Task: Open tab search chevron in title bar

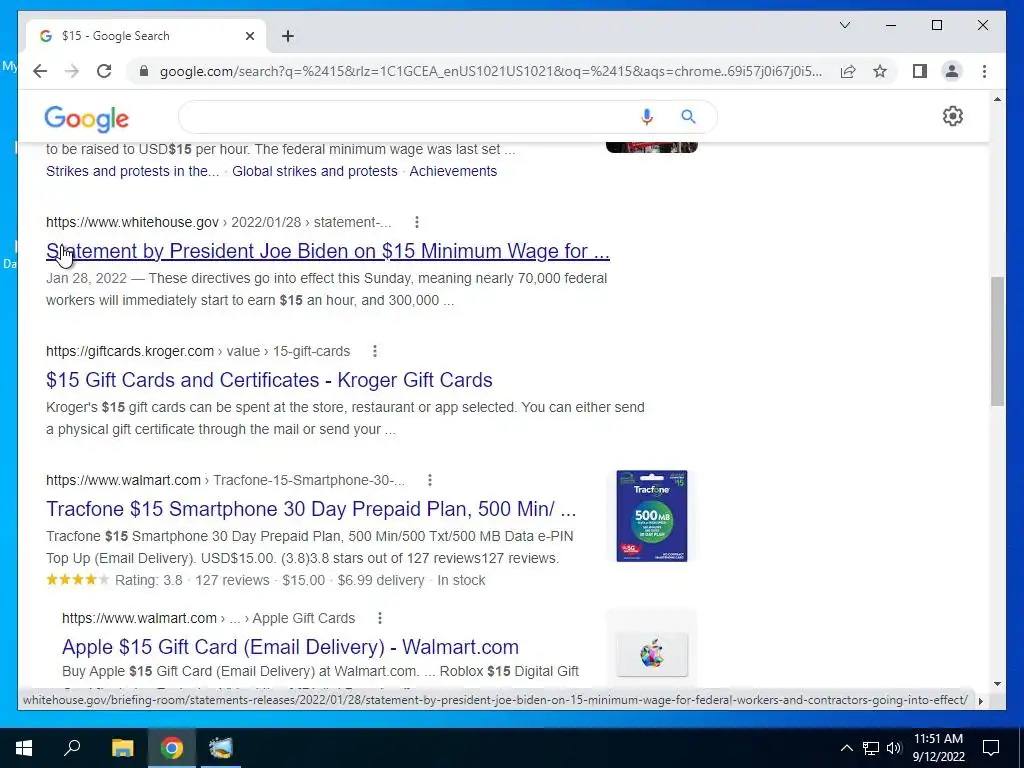Action: pos(844,25)
